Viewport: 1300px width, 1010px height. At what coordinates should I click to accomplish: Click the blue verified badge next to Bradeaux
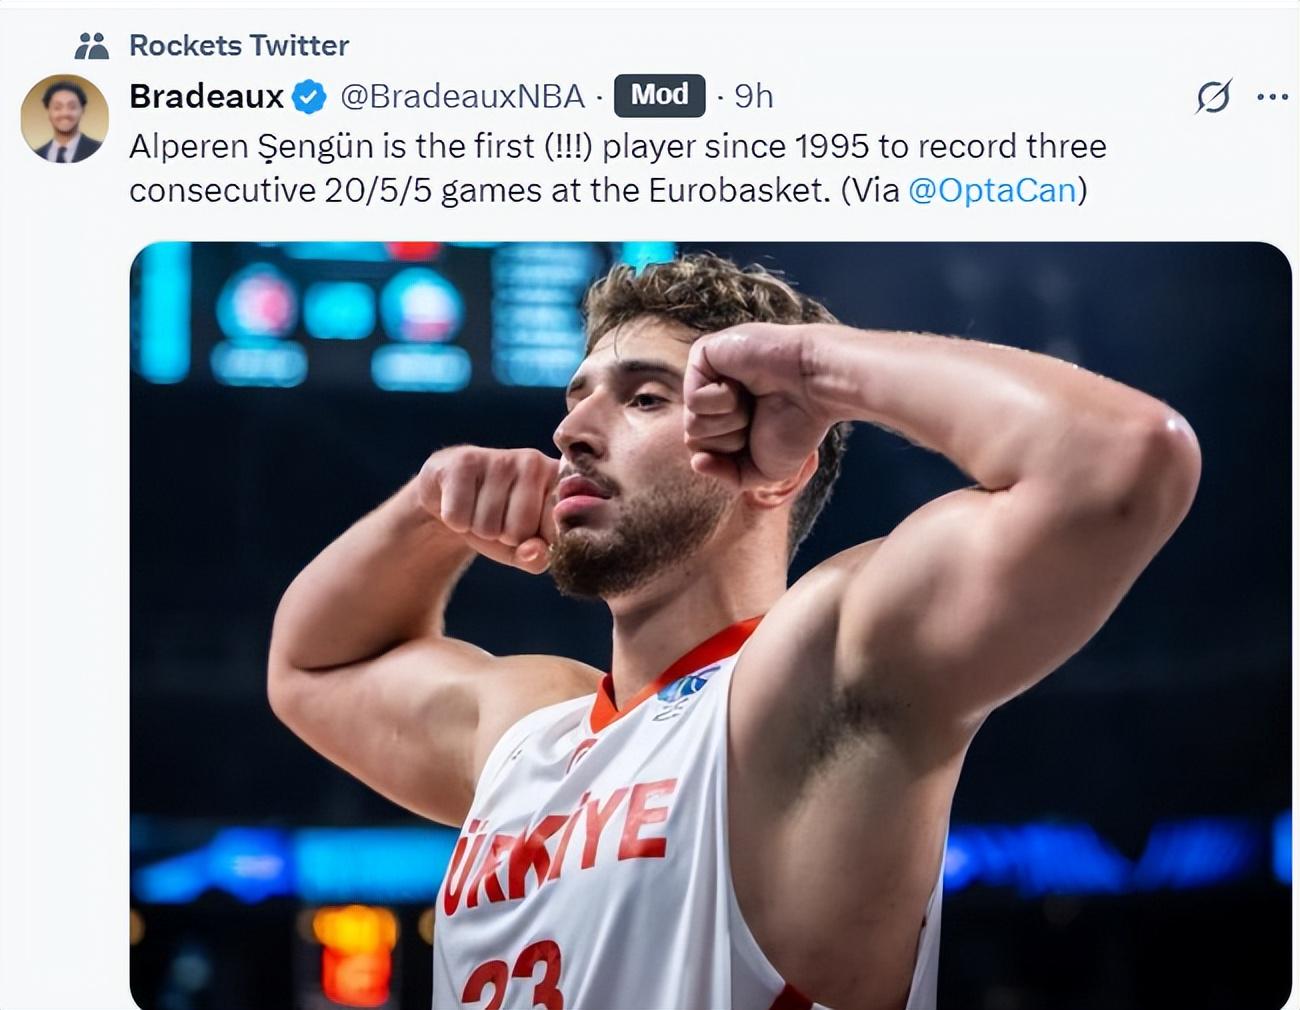point(309,97)
